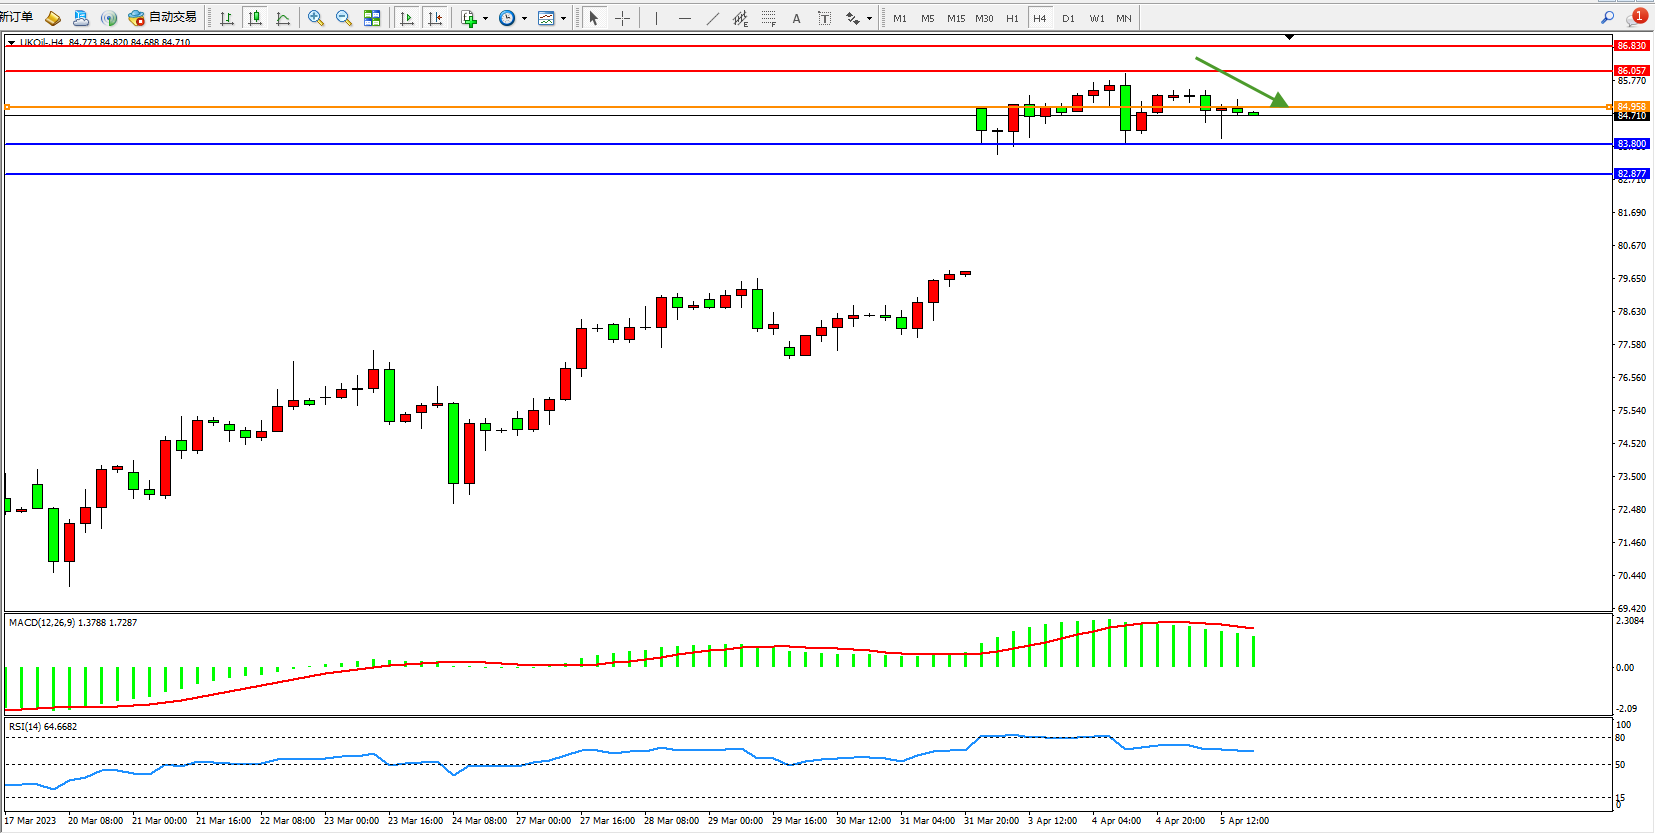This screenshot has height=834, width=1655.
Task: Open the indicators list dropdown arrow
Action: [x=485, y=18]
